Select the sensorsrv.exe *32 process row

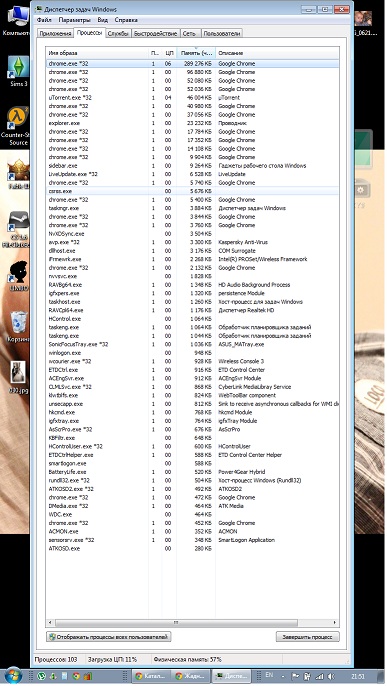pos(192,540)
